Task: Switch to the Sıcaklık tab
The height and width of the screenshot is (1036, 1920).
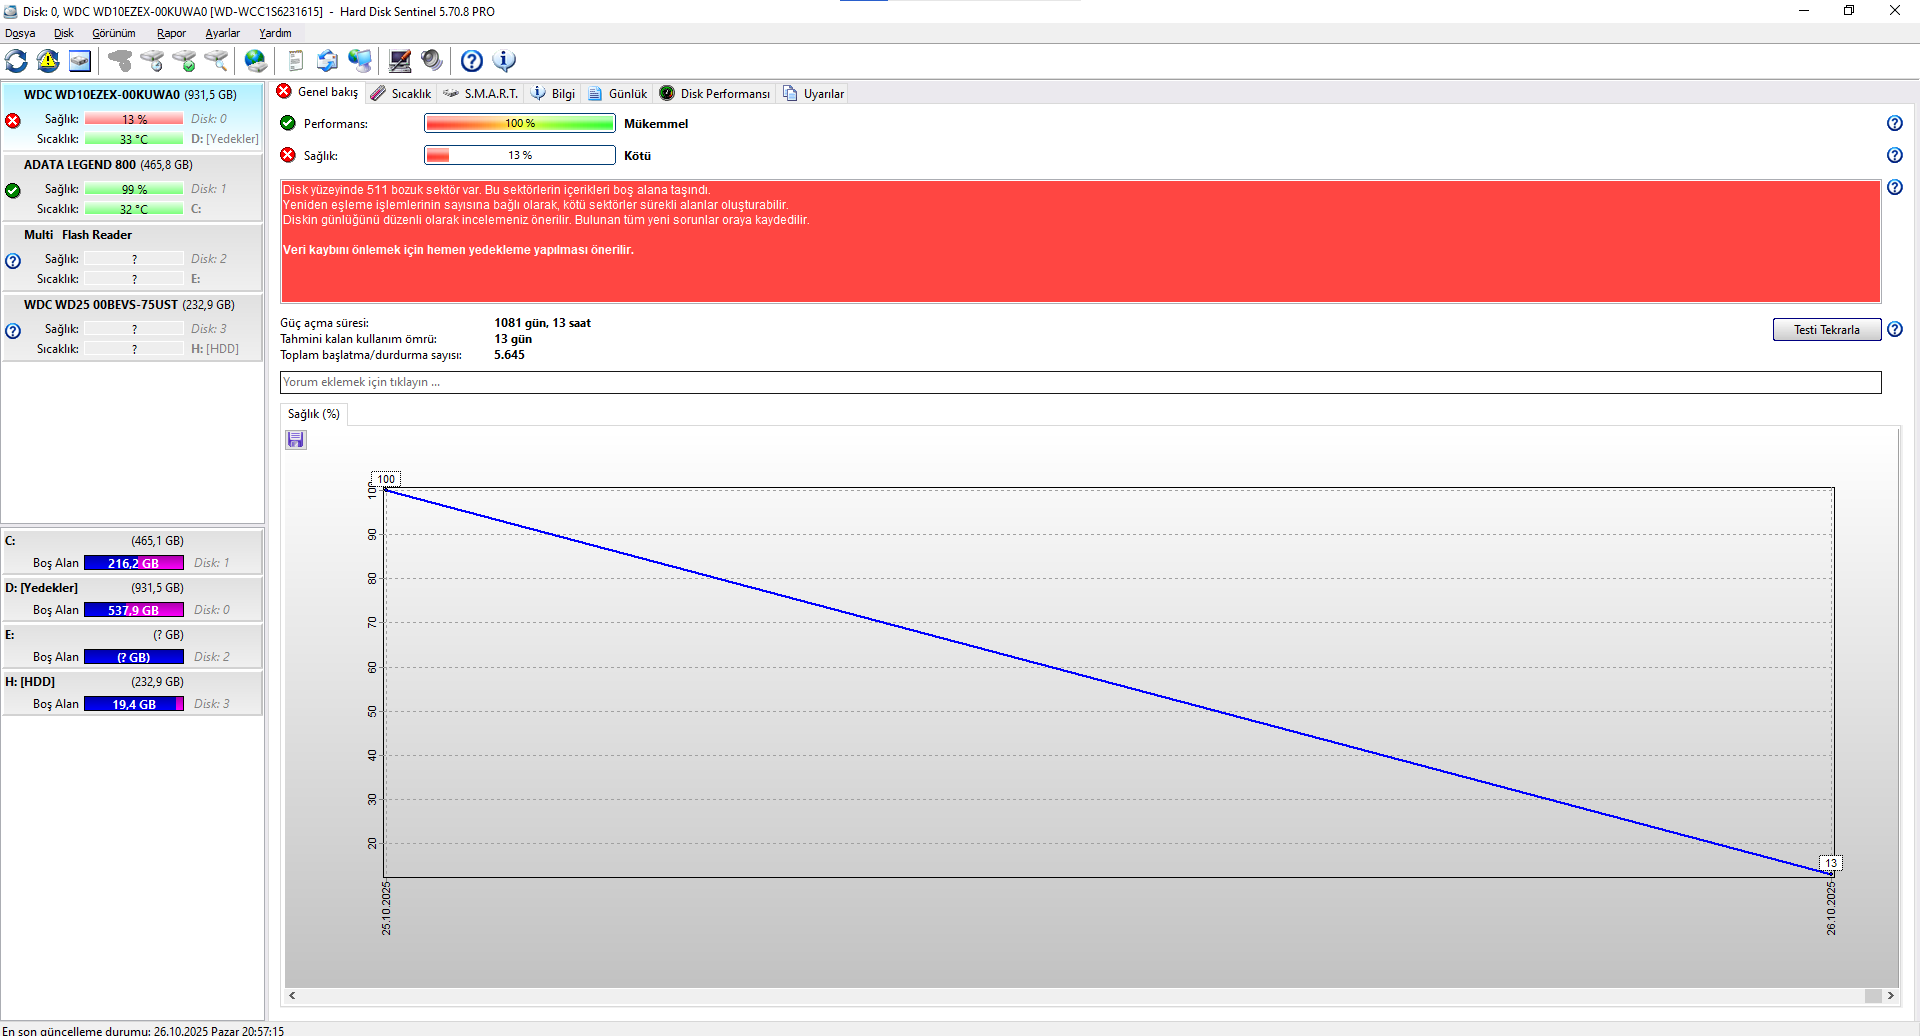Action: pyautogui.click(x=400, y=93)
